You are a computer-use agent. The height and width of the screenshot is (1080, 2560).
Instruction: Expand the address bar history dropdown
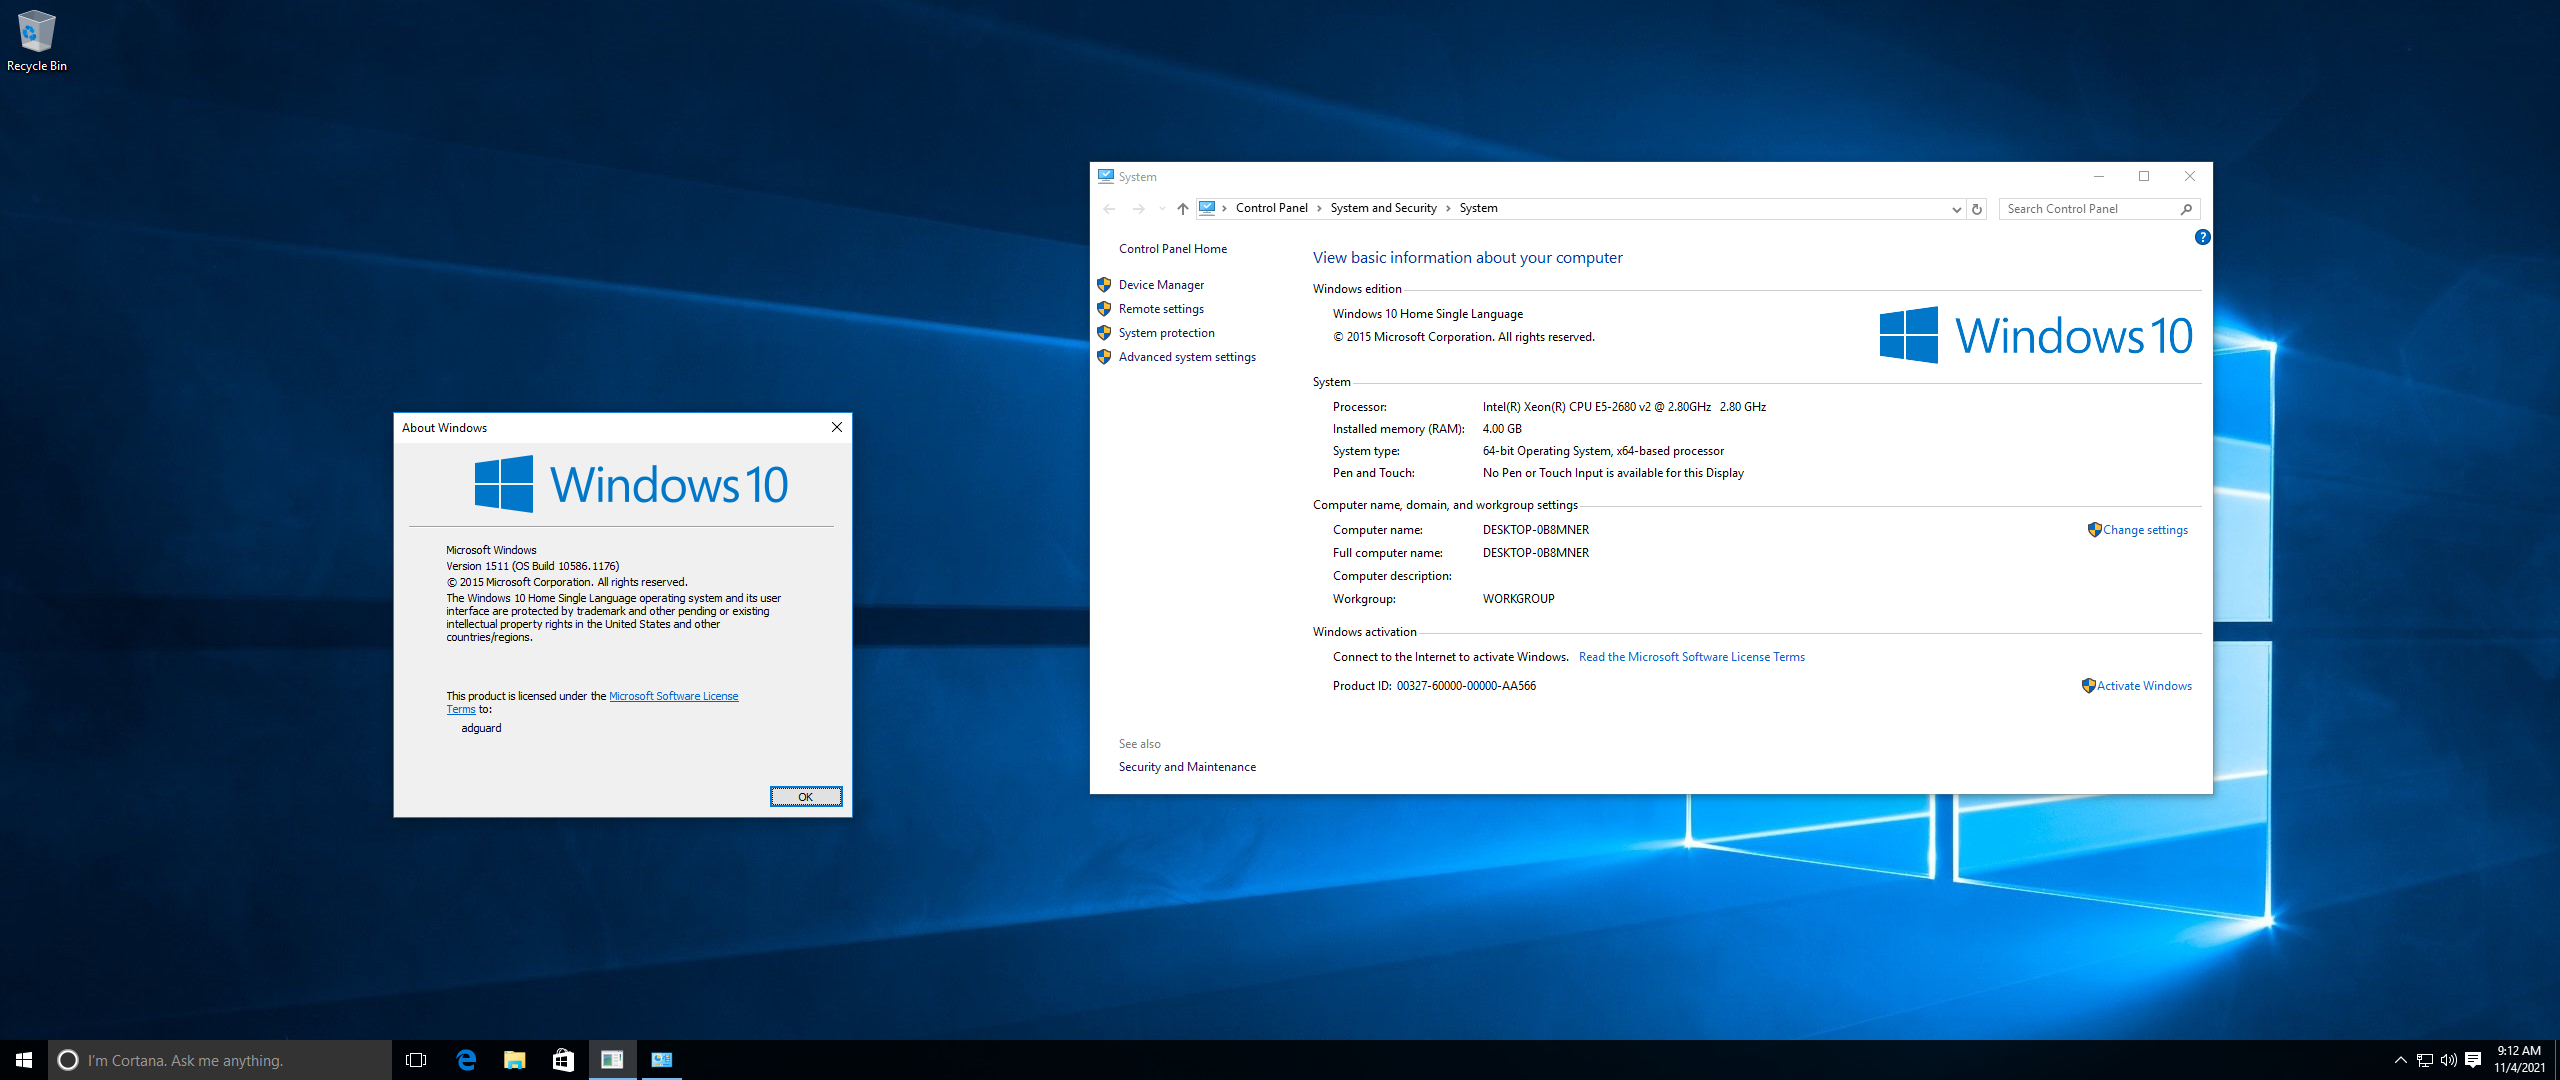click(1956, 209)
